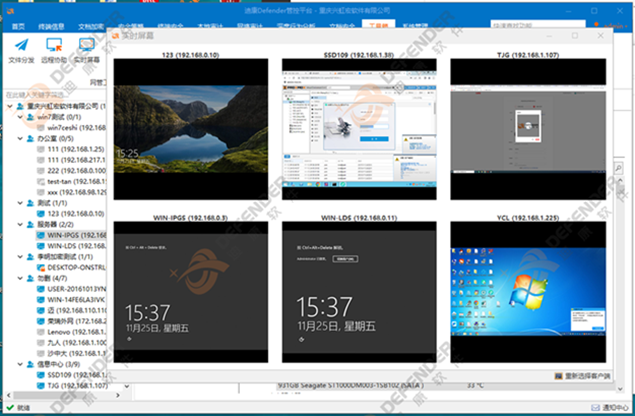Collapse the win7测试 group
Screen dimensions: 635x416
tap(17, 117)
